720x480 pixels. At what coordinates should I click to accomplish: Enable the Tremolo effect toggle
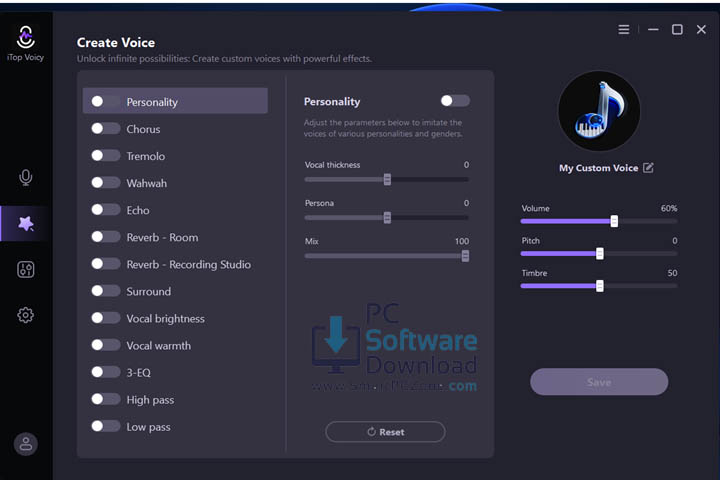pyautogui.click(x=106, y=156)
